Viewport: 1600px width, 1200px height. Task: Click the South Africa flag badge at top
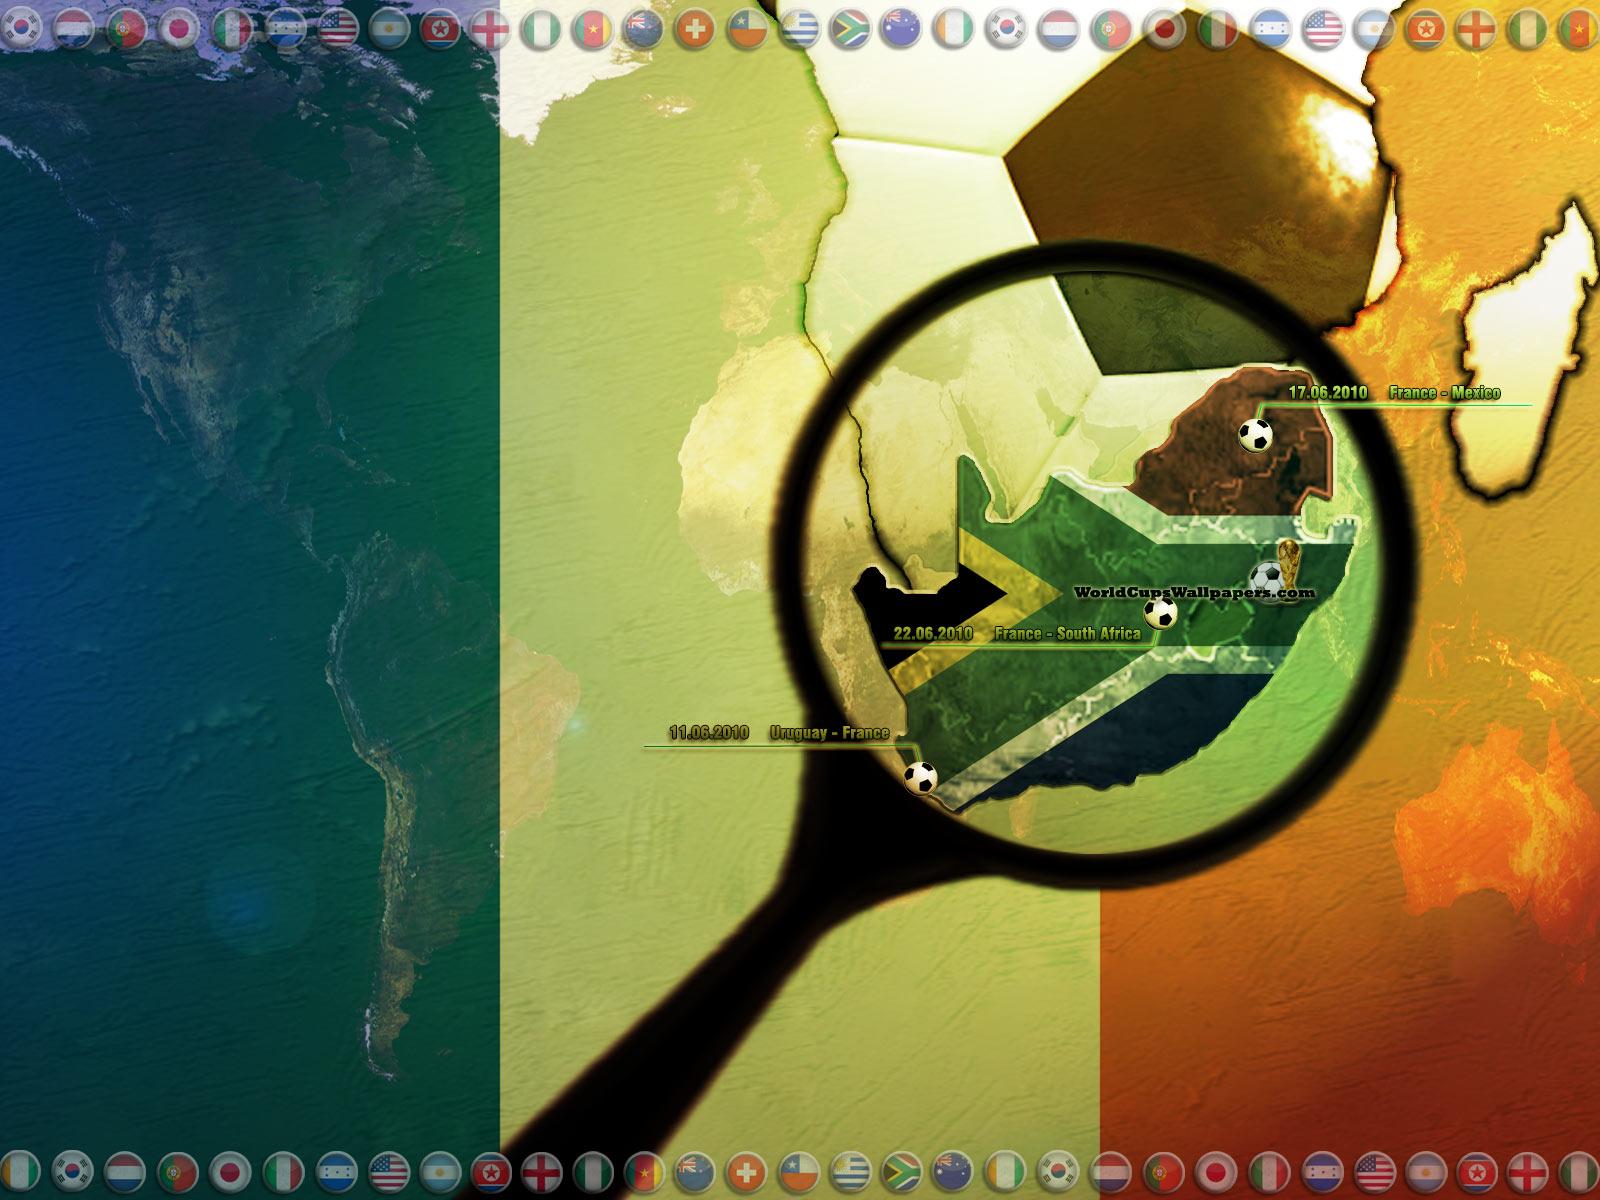click(x=849, y=30)
